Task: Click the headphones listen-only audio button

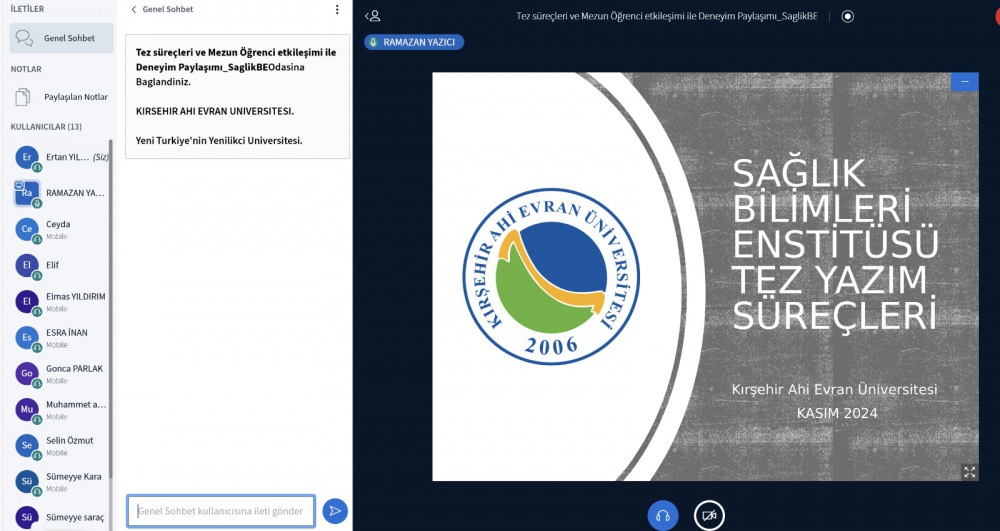Action: (x=663, y=515)
